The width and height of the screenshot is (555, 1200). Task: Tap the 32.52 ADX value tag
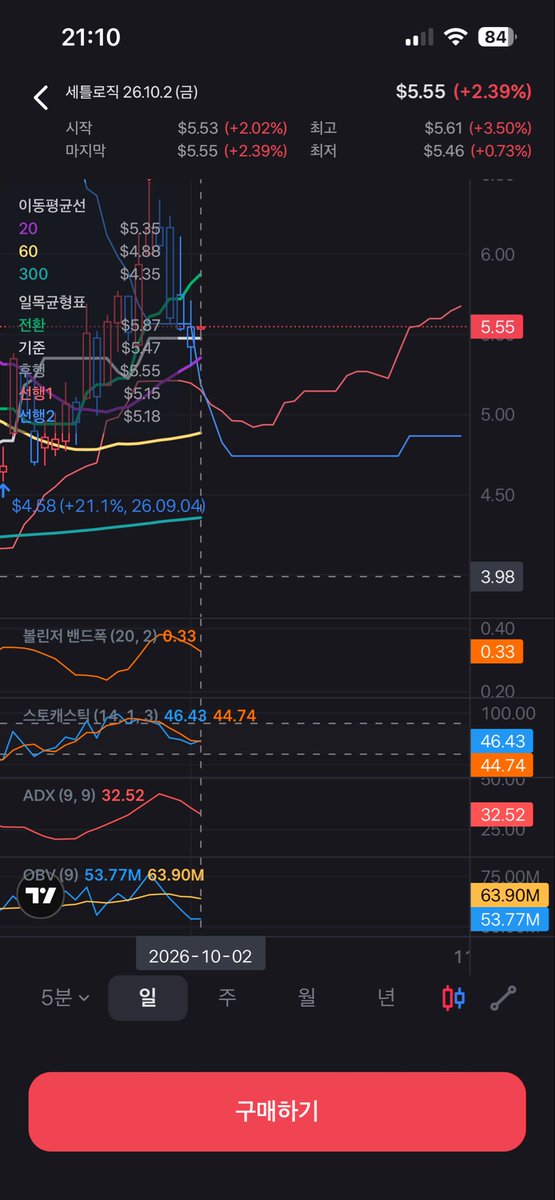504,815
